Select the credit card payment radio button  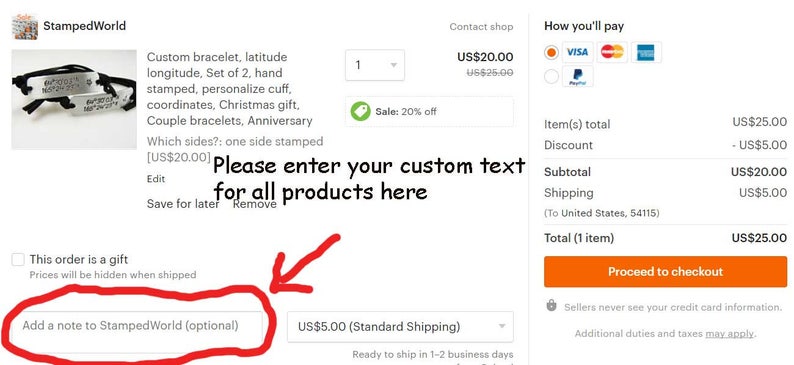(551, 52)
